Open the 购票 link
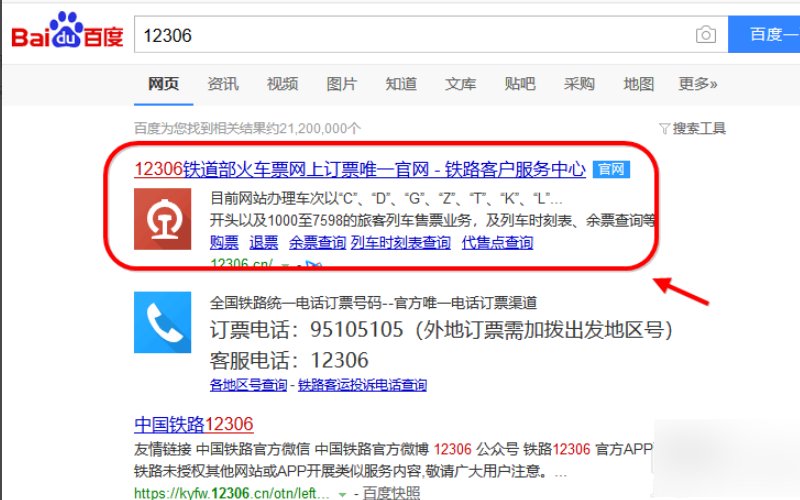Screen dimensions: 800x500 (224, 242)
